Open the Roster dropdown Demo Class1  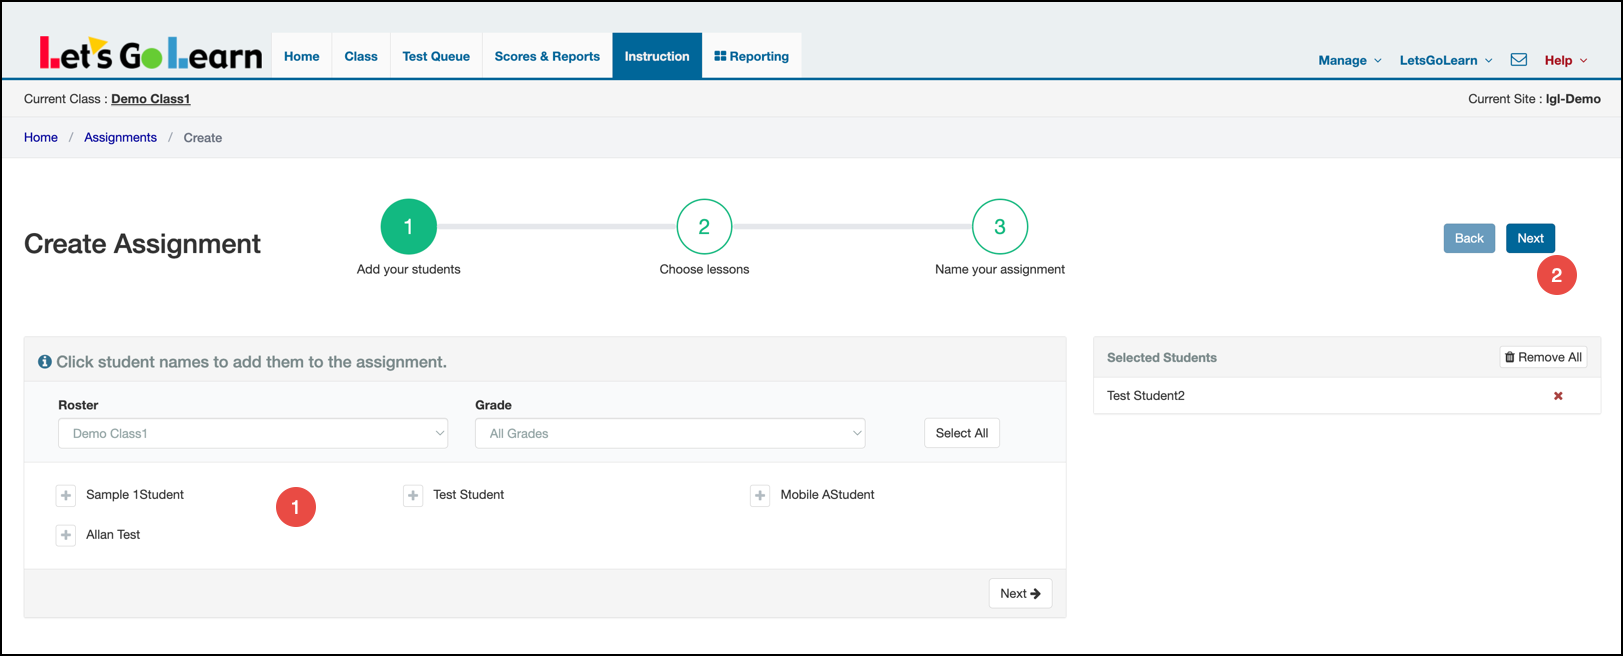tap(253, 433)
